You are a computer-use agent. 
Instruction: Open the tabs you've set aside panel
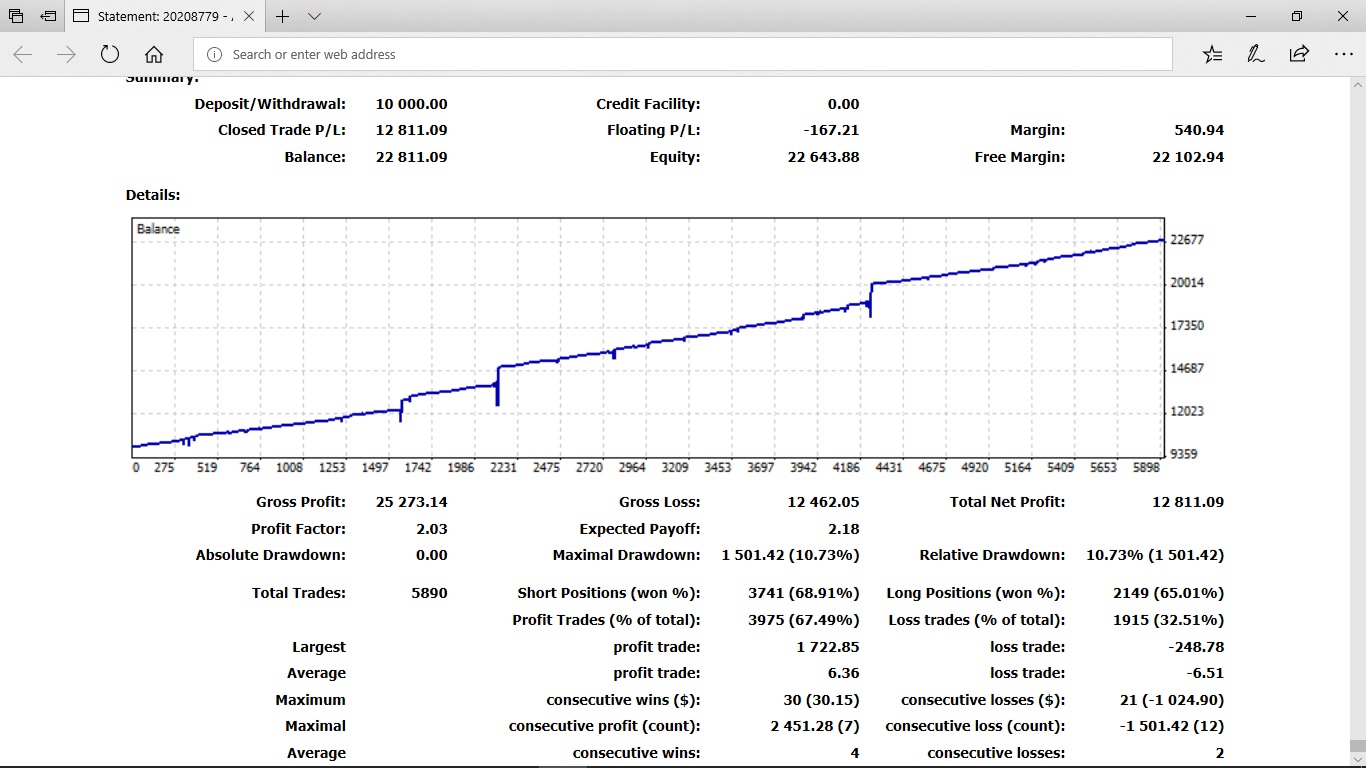point(16,17)
